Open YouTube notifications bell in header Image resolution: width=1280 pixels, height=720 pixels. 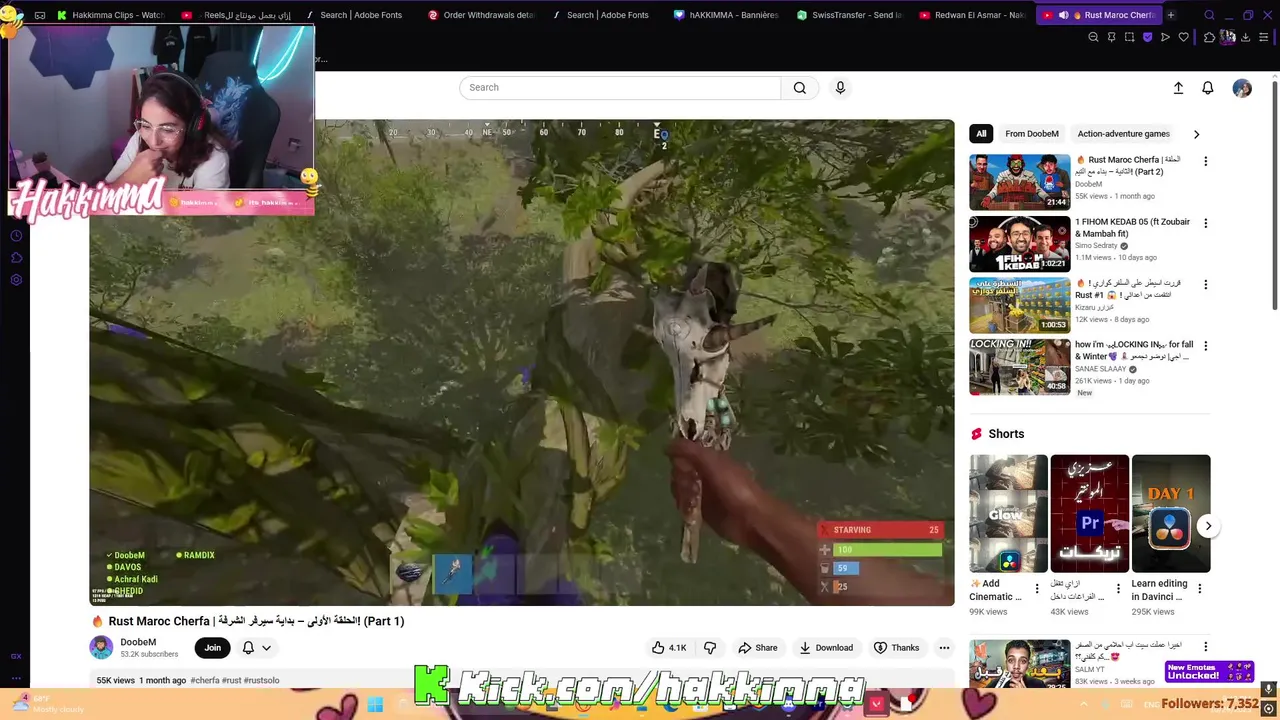click(x=1208, y=88)
